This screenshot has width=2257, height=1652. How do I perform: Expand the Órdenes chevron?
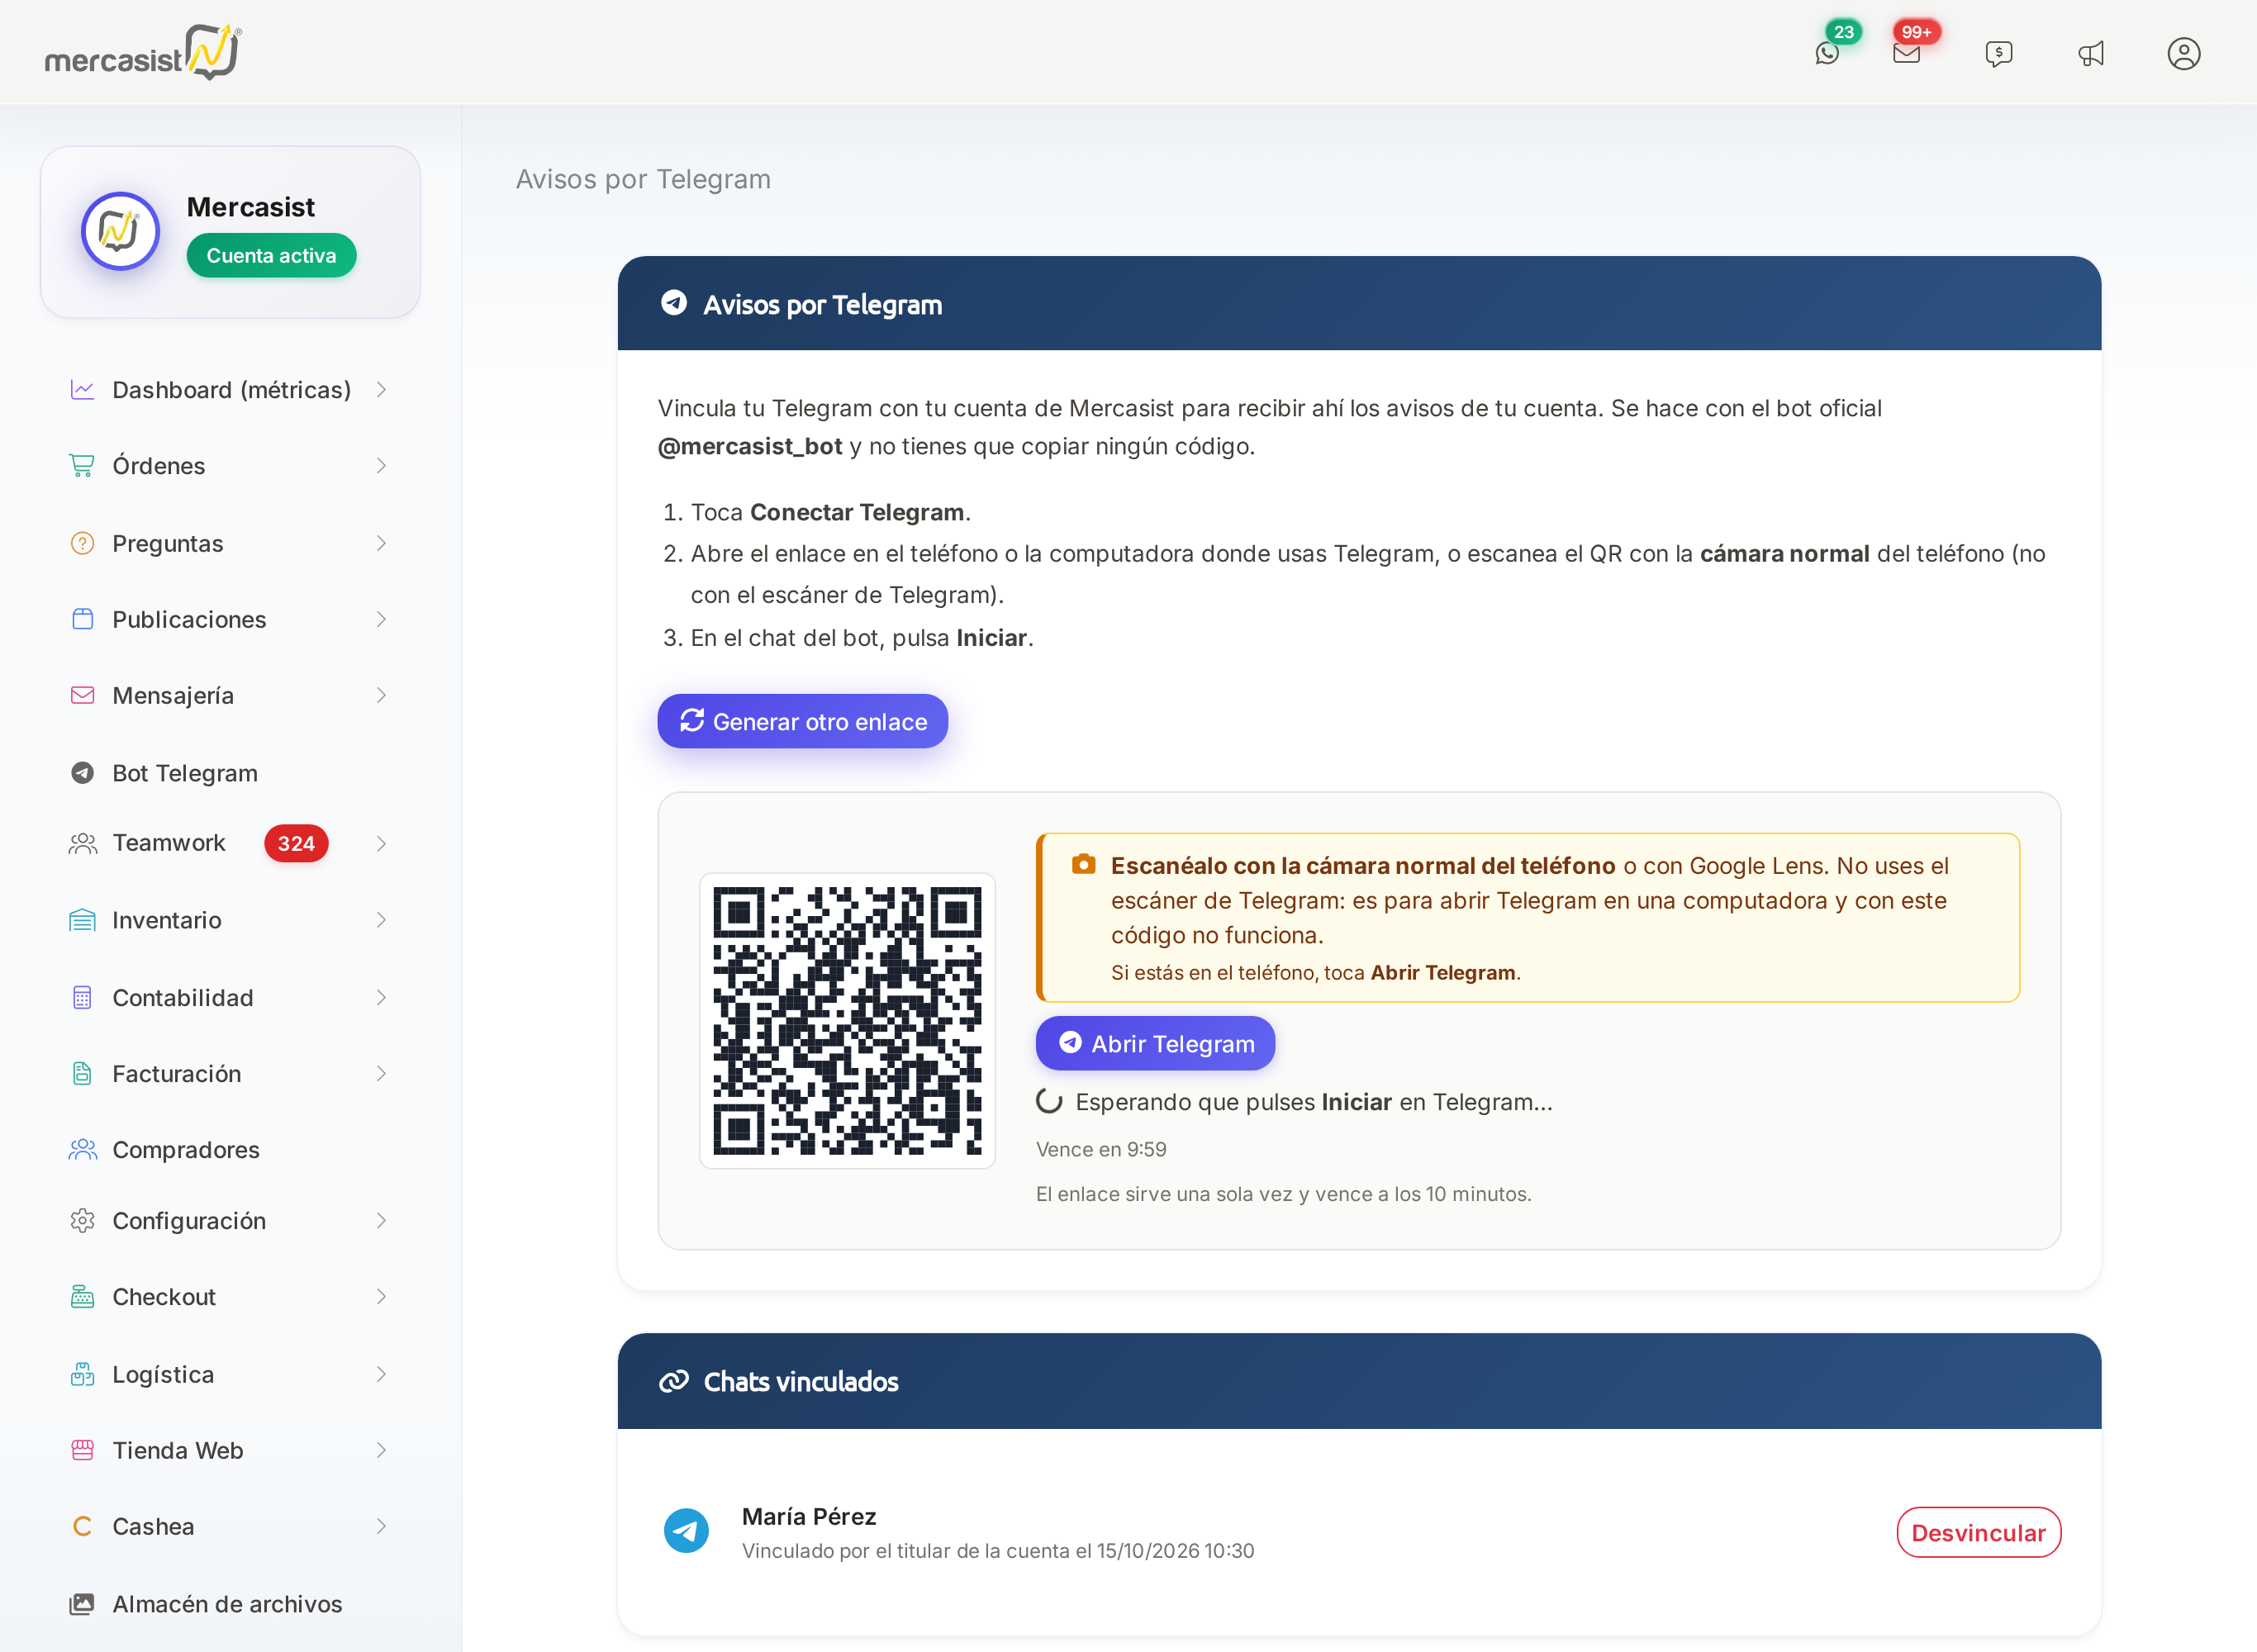click(381, 465)
